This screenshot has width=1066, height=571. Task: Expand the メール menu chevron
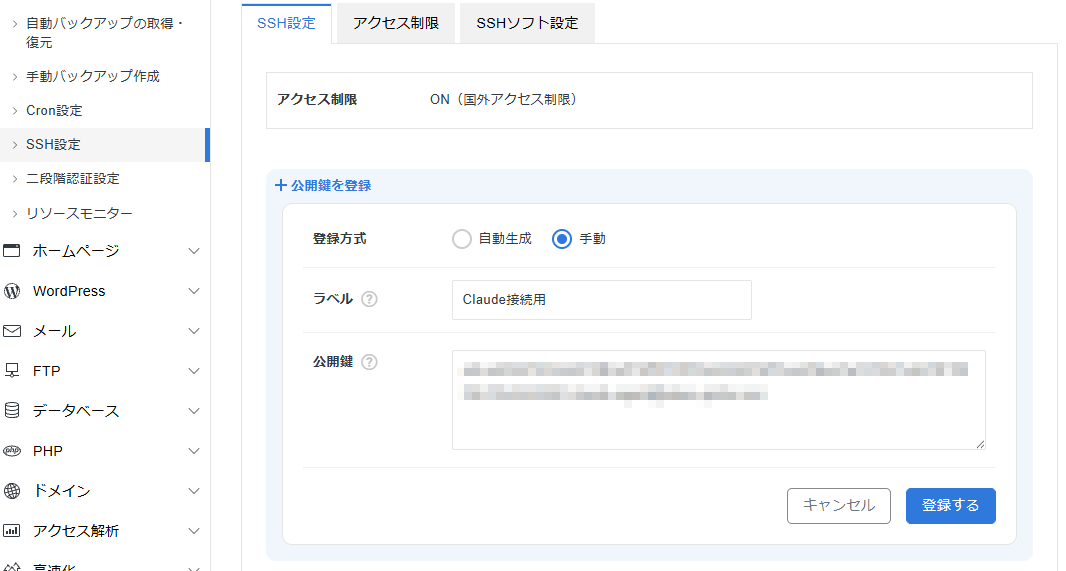[x=194, y=331]
